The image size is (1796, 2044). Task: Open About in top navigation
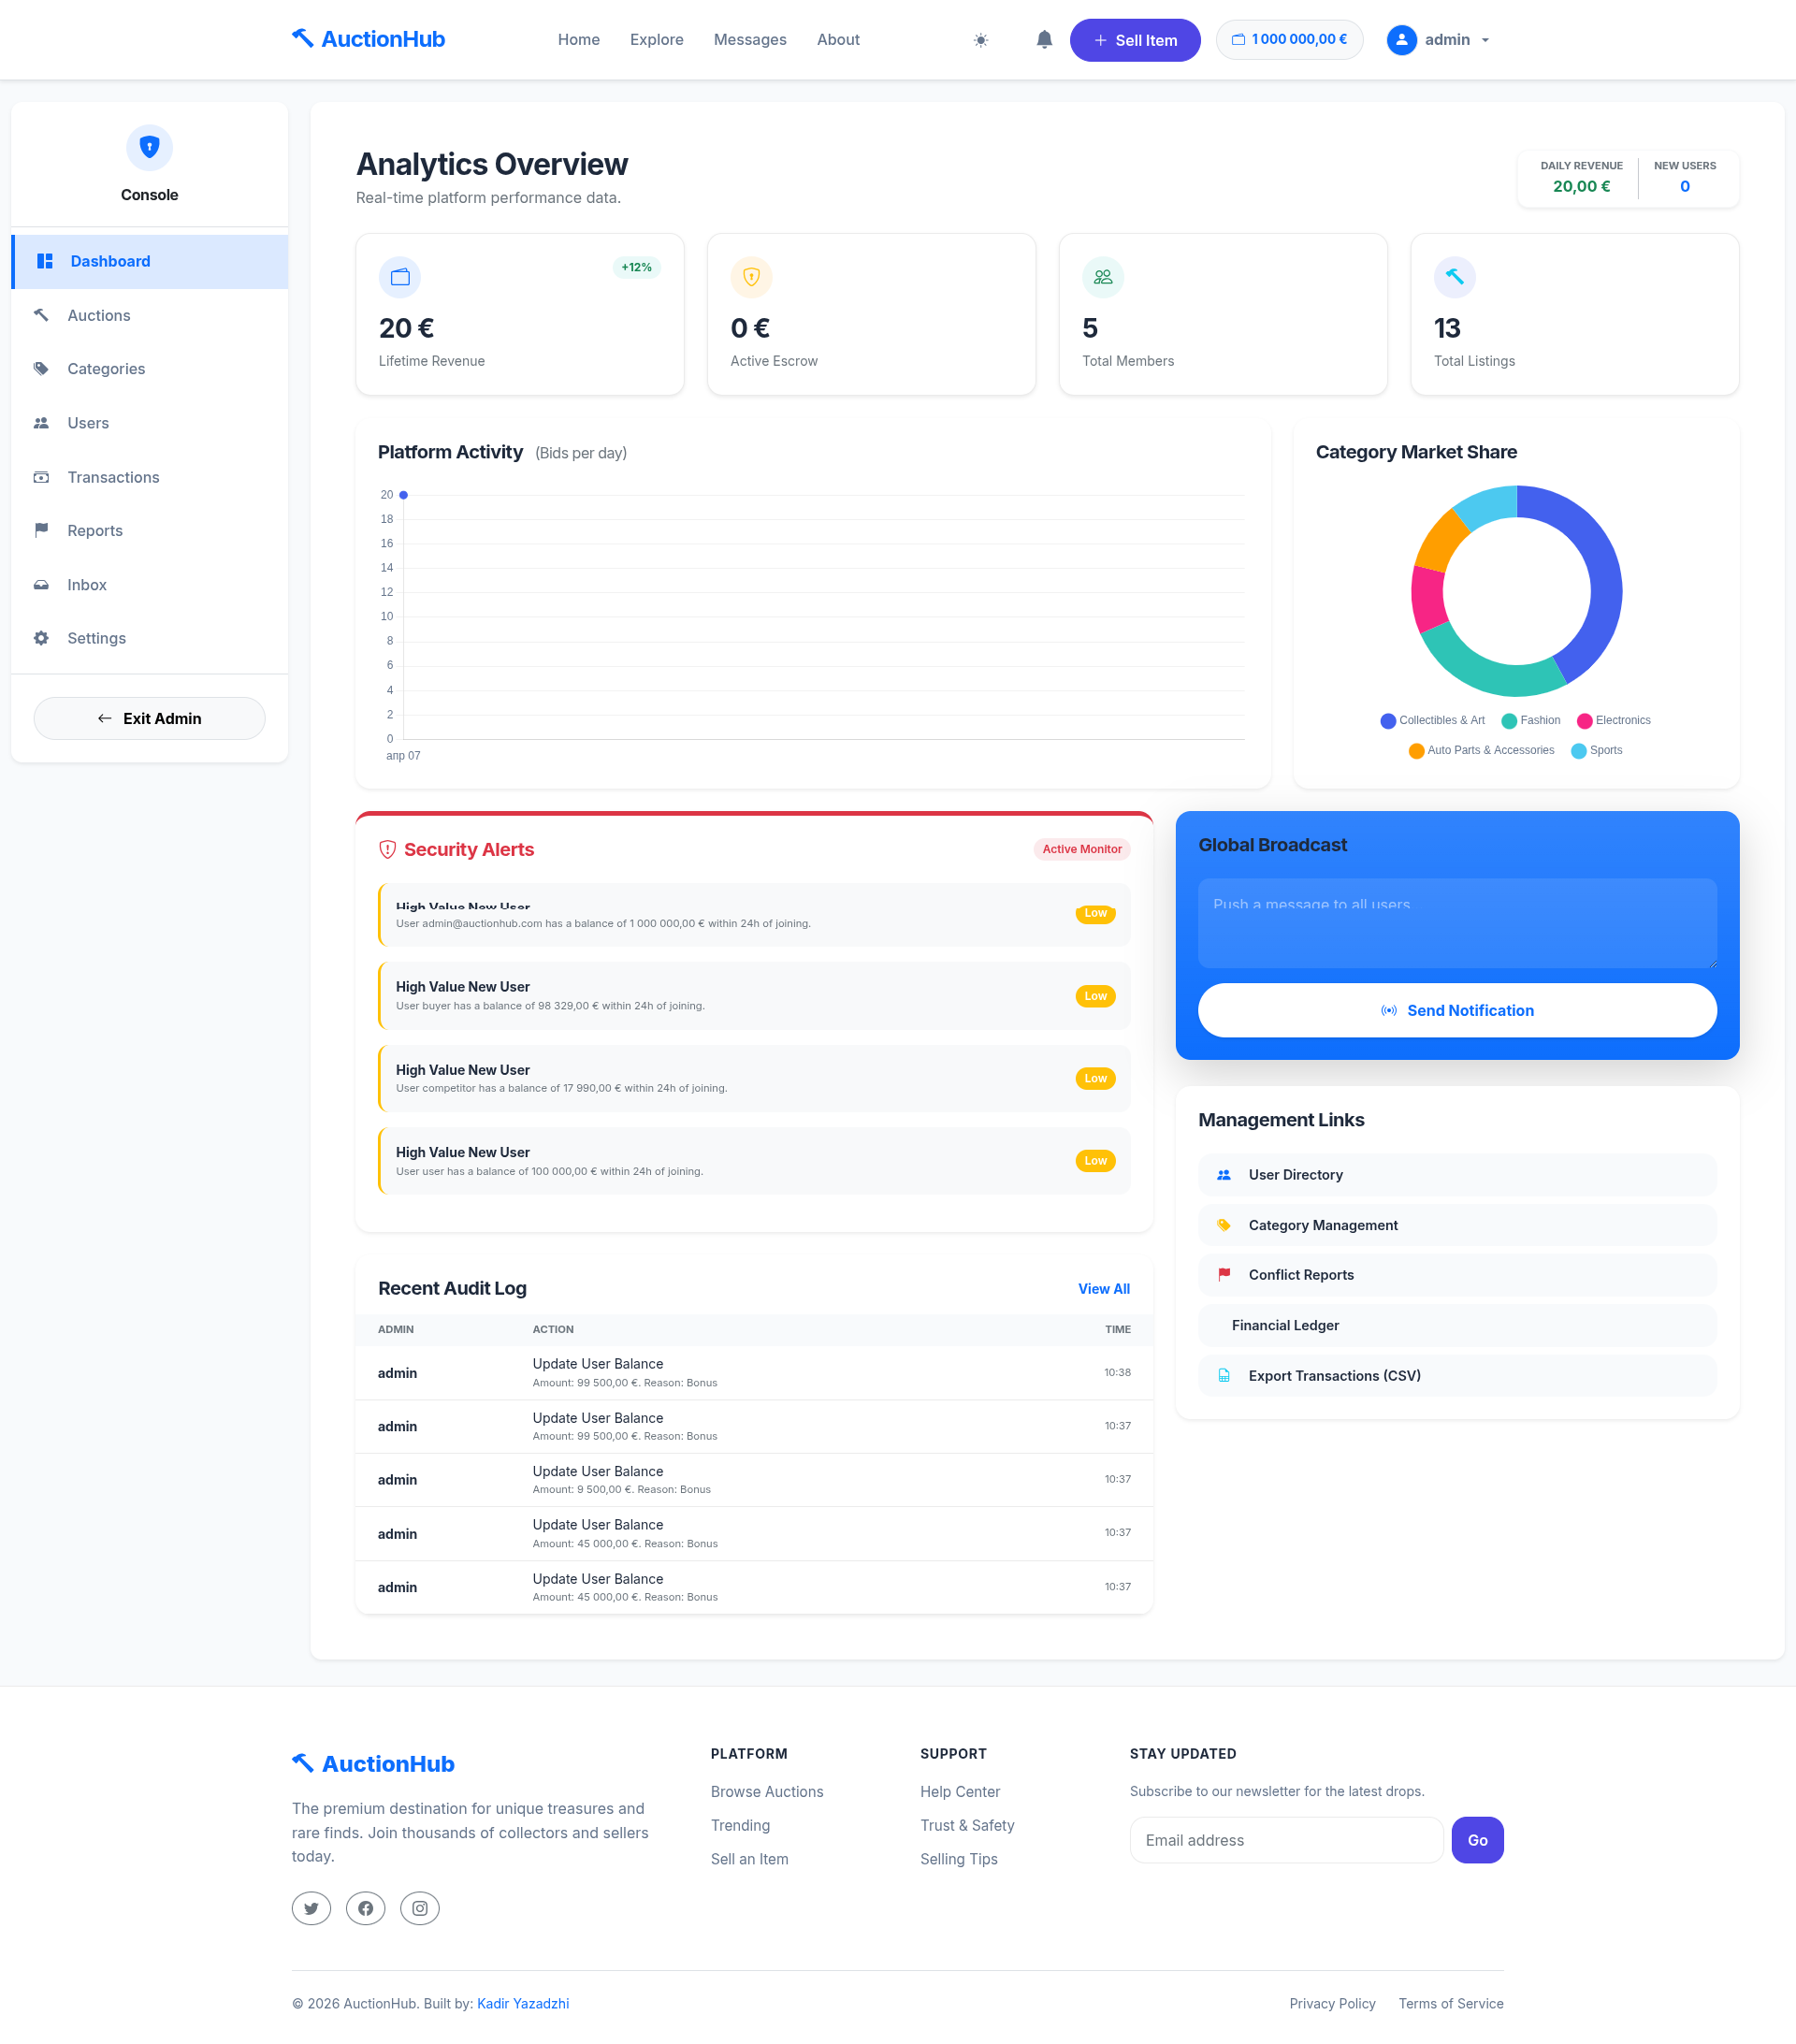pyautogui.click(x=838, y=40)
